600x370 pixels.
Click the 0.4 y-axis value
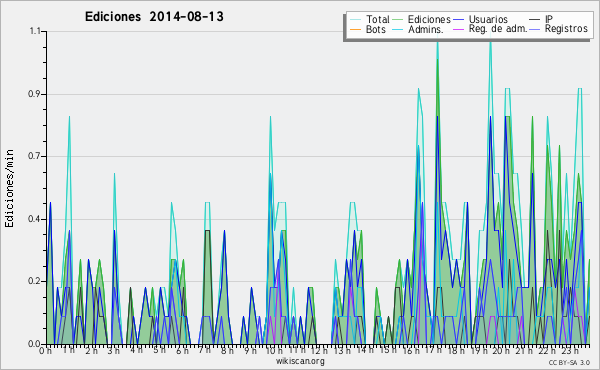click(35, 219)
